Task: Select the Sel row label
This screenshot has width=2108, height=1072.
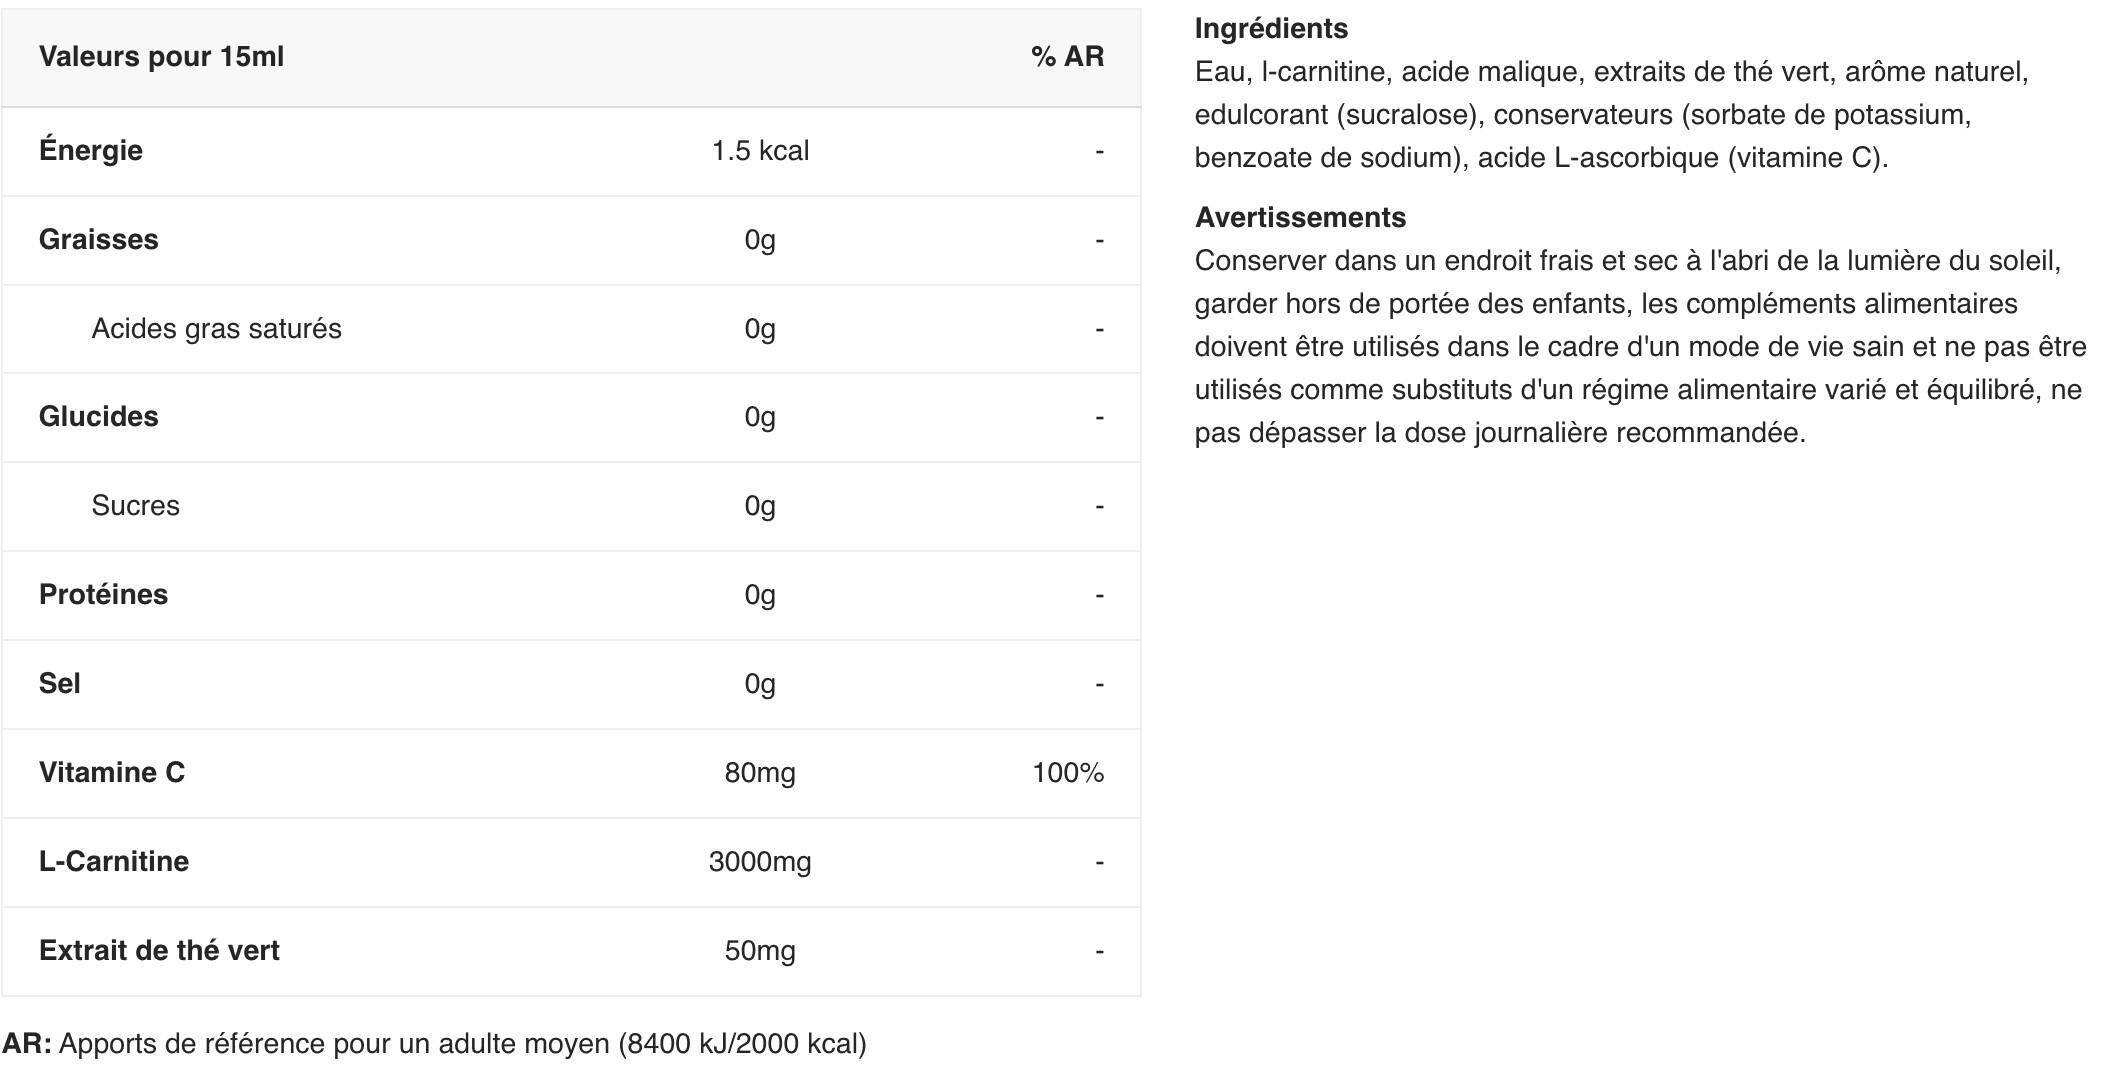Action: click(x=60, y=684)
